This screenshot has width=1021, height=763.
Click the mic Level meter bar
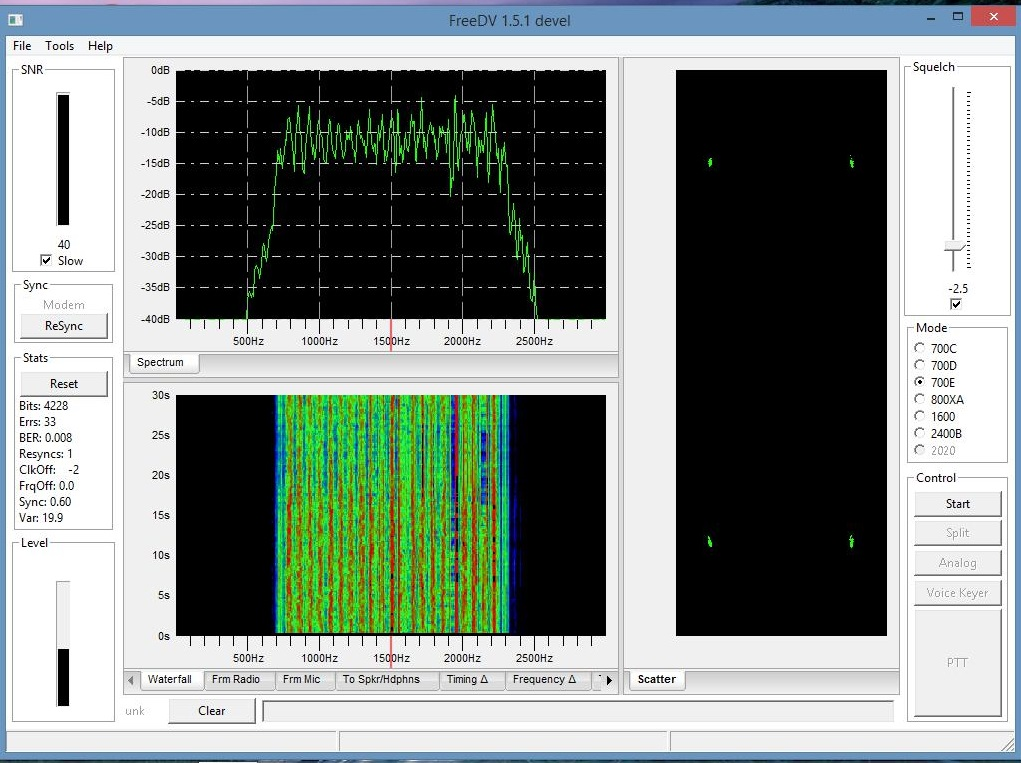[63, 643]
